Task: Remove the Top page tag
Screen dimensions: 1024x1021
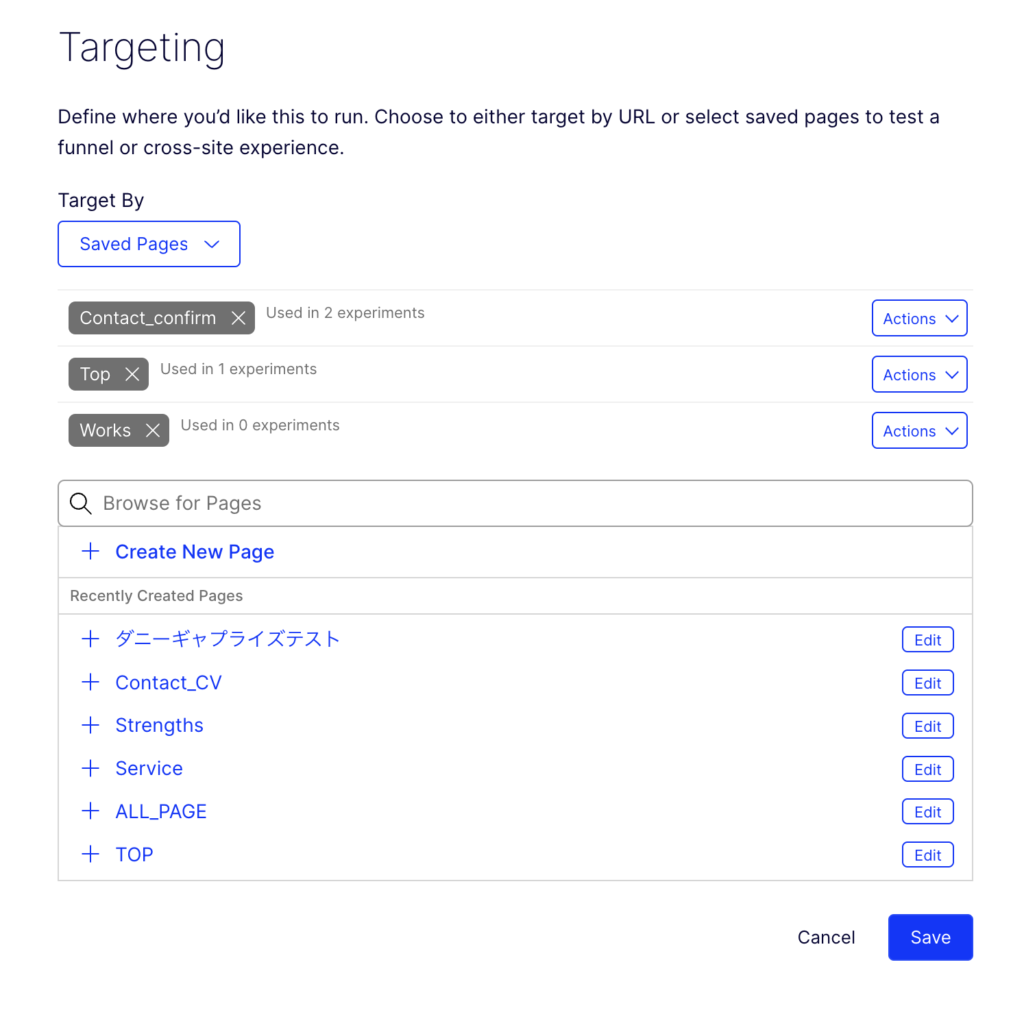Action: (132, 374)
